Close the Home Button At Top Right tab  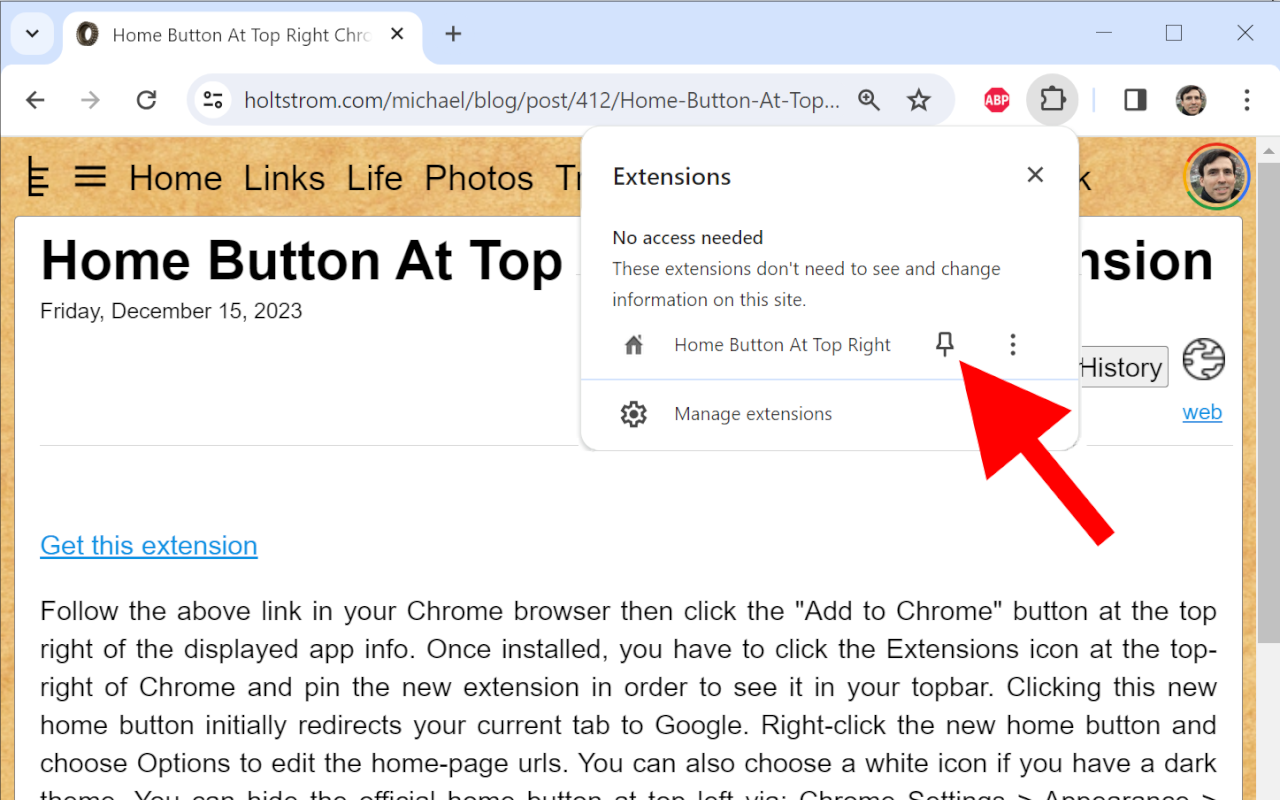[397, 34]
